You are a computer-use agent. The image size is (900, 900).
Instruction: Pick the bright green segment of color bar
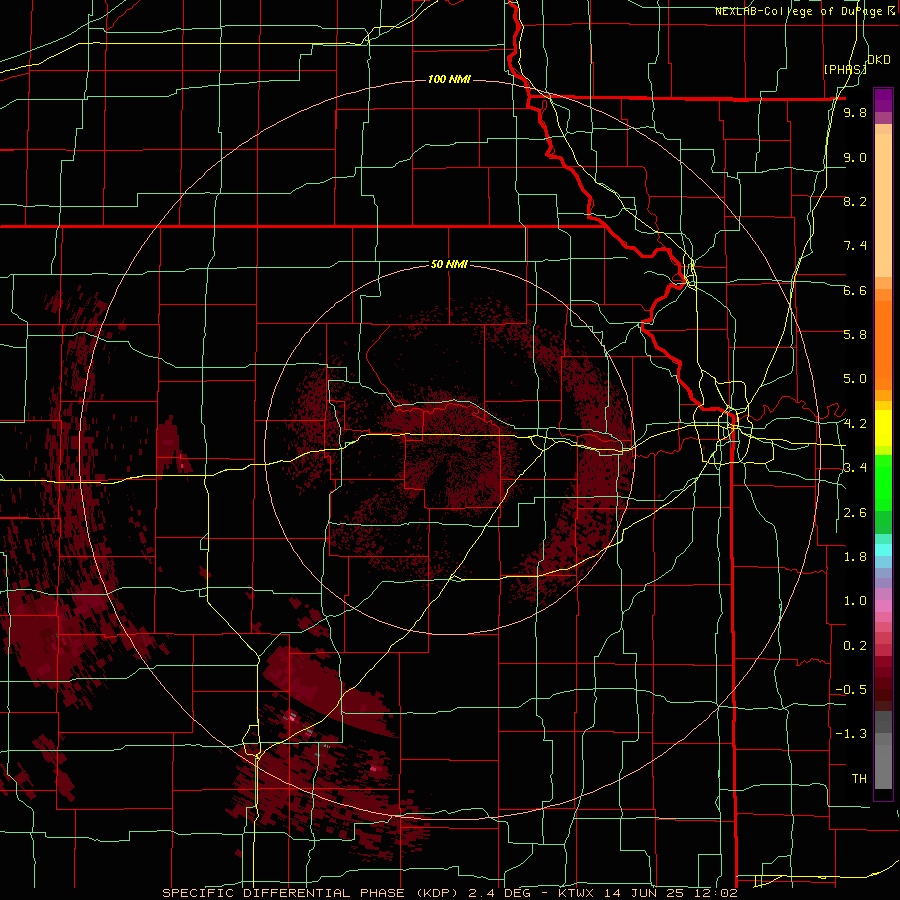pos(883,482)
